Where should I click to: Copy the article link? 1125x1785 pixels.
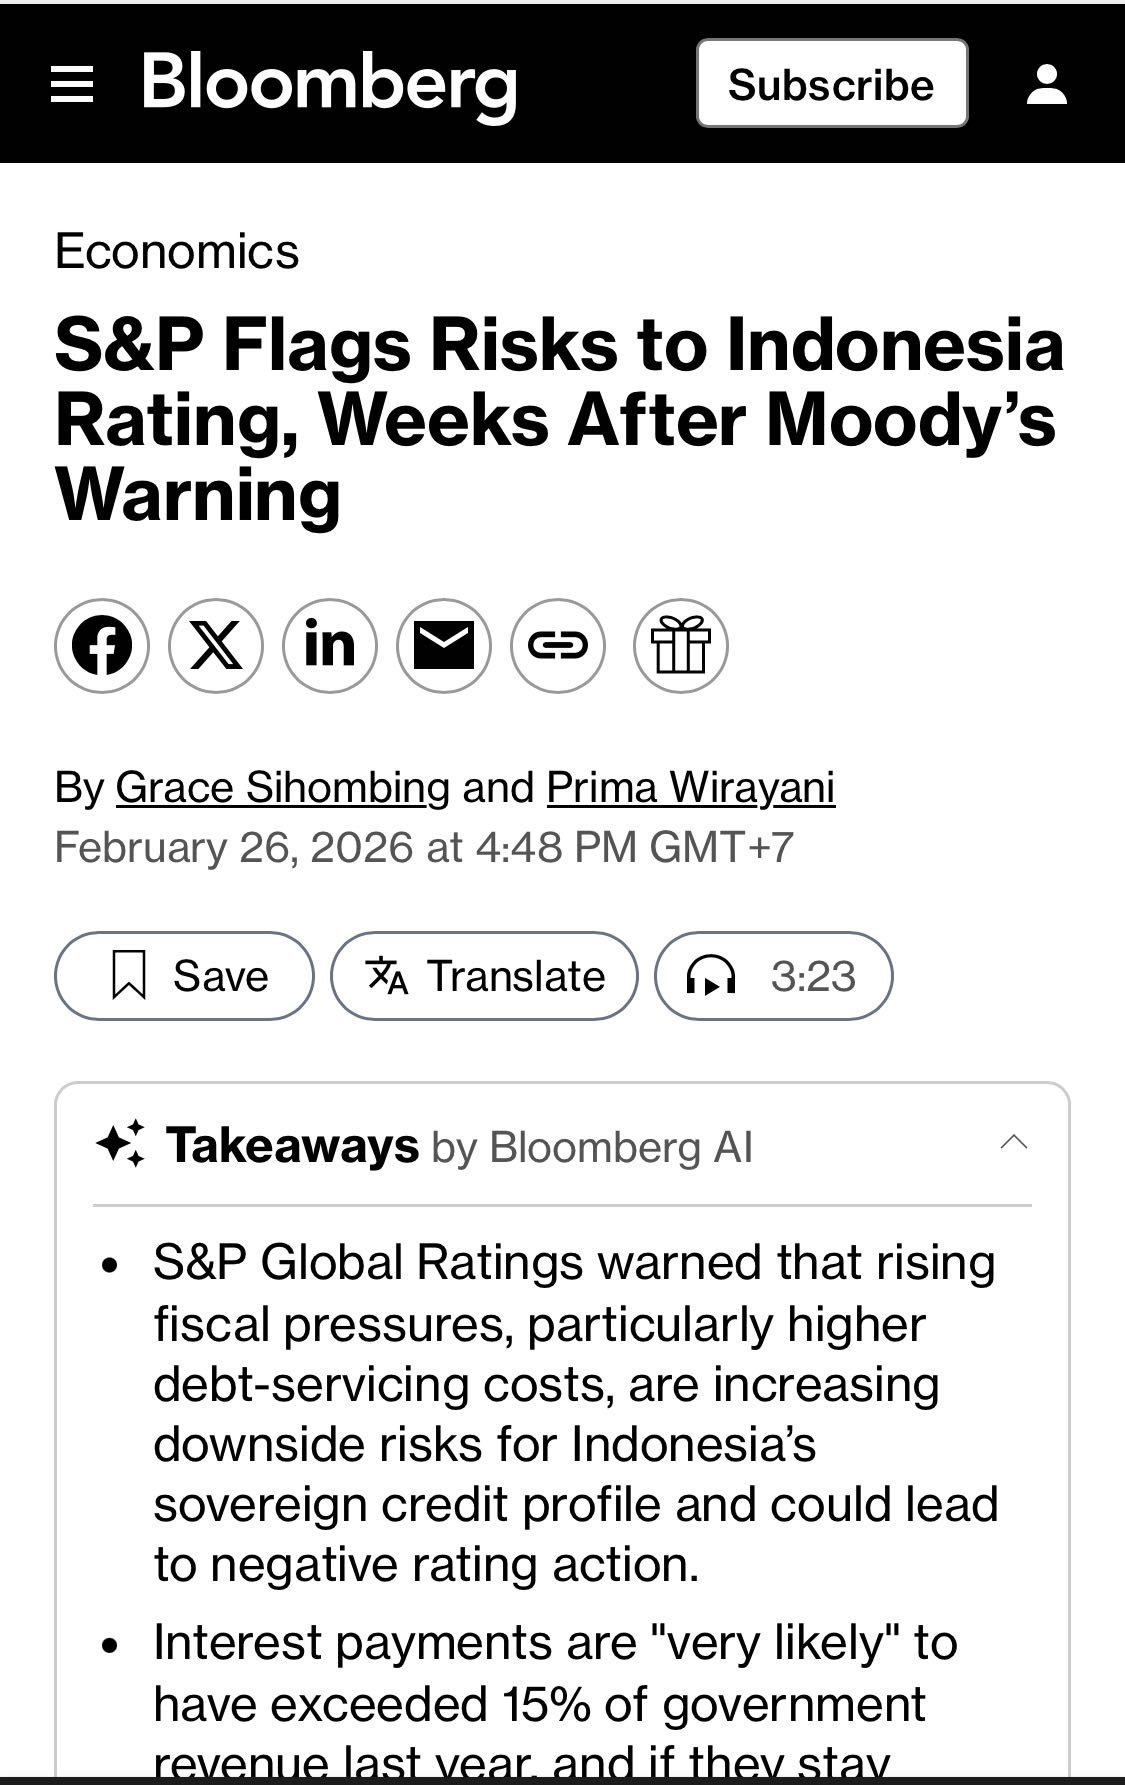point(558,645)
